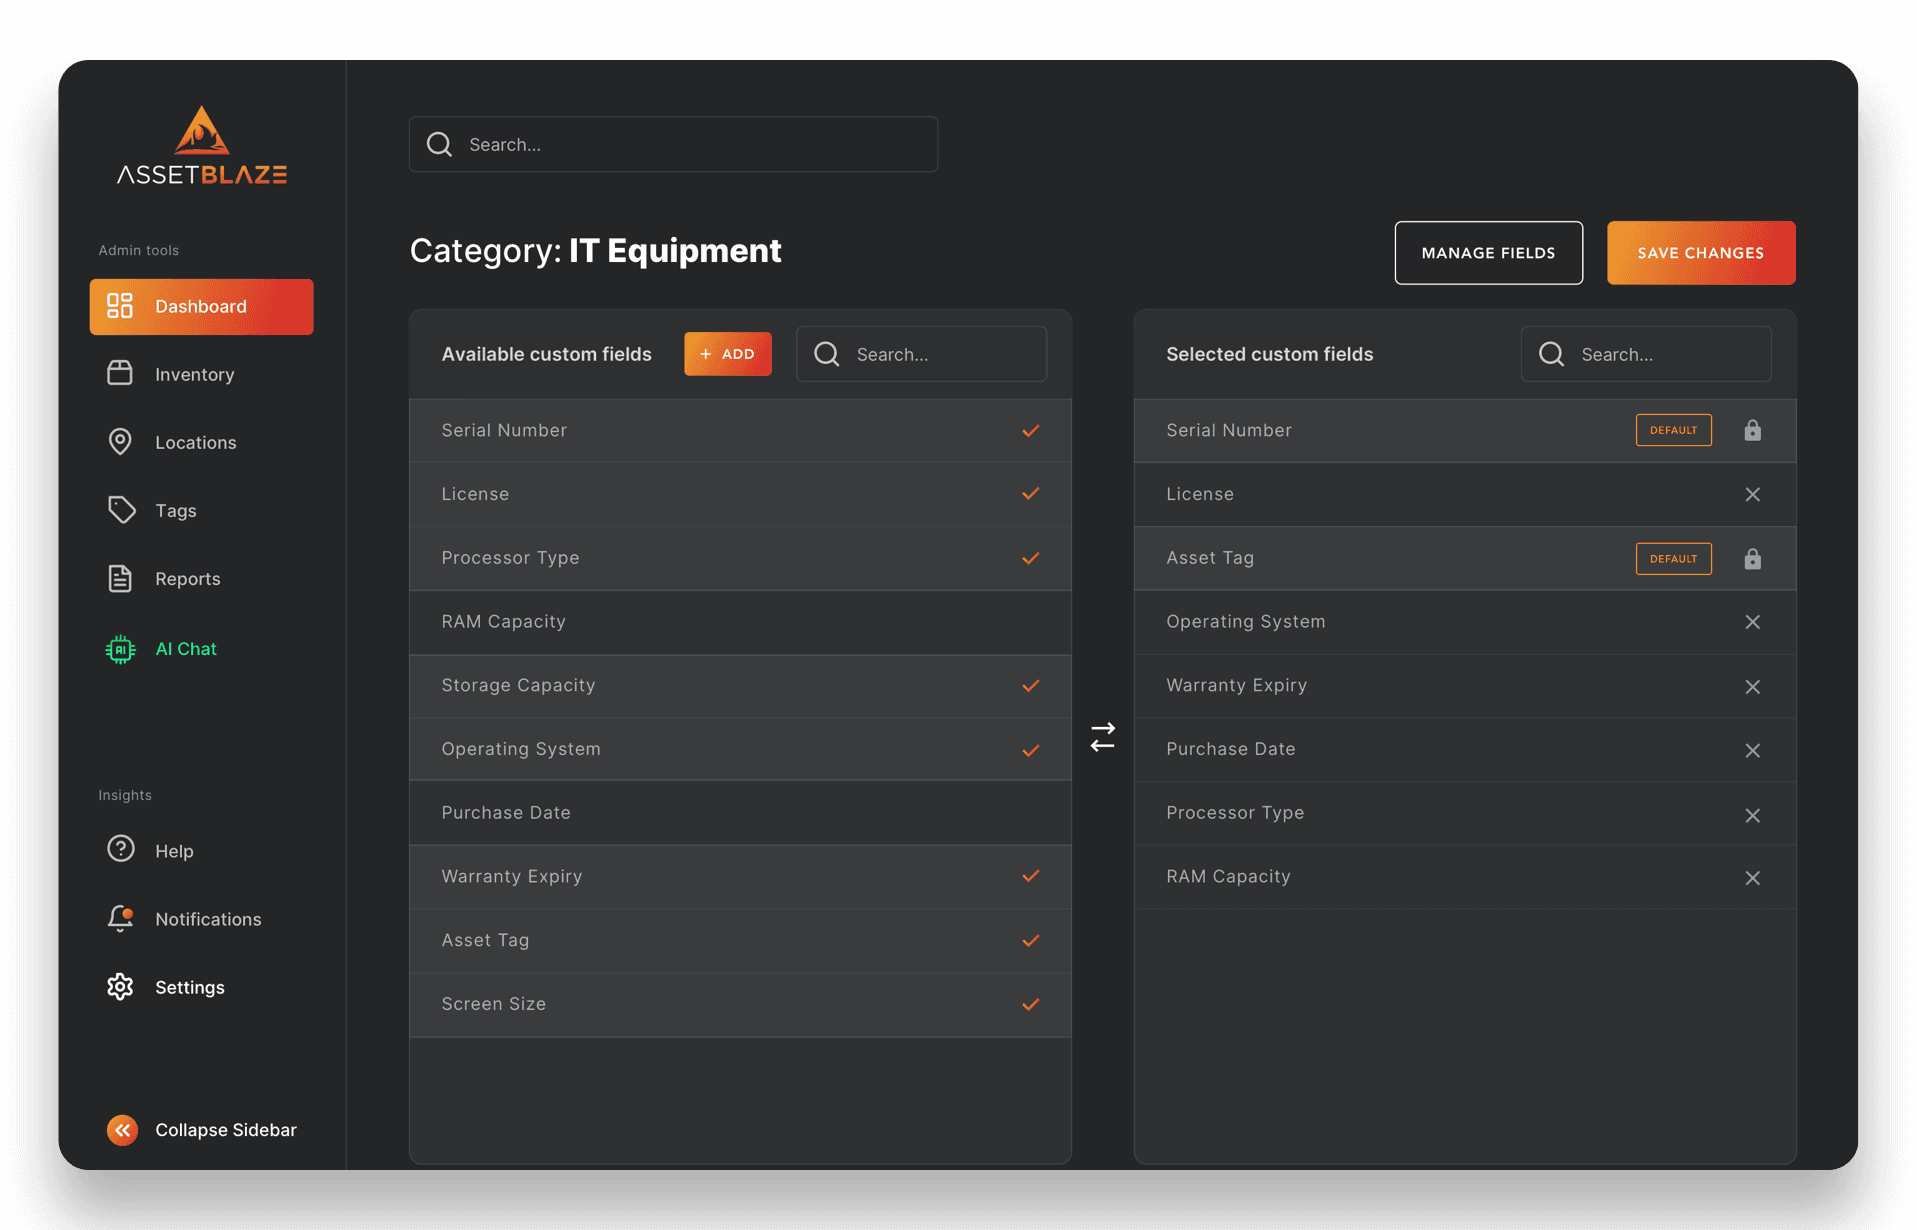
Task: Click the Default badge on Asset Tag
Action: pyautogui.click(x=1673, y=558)
